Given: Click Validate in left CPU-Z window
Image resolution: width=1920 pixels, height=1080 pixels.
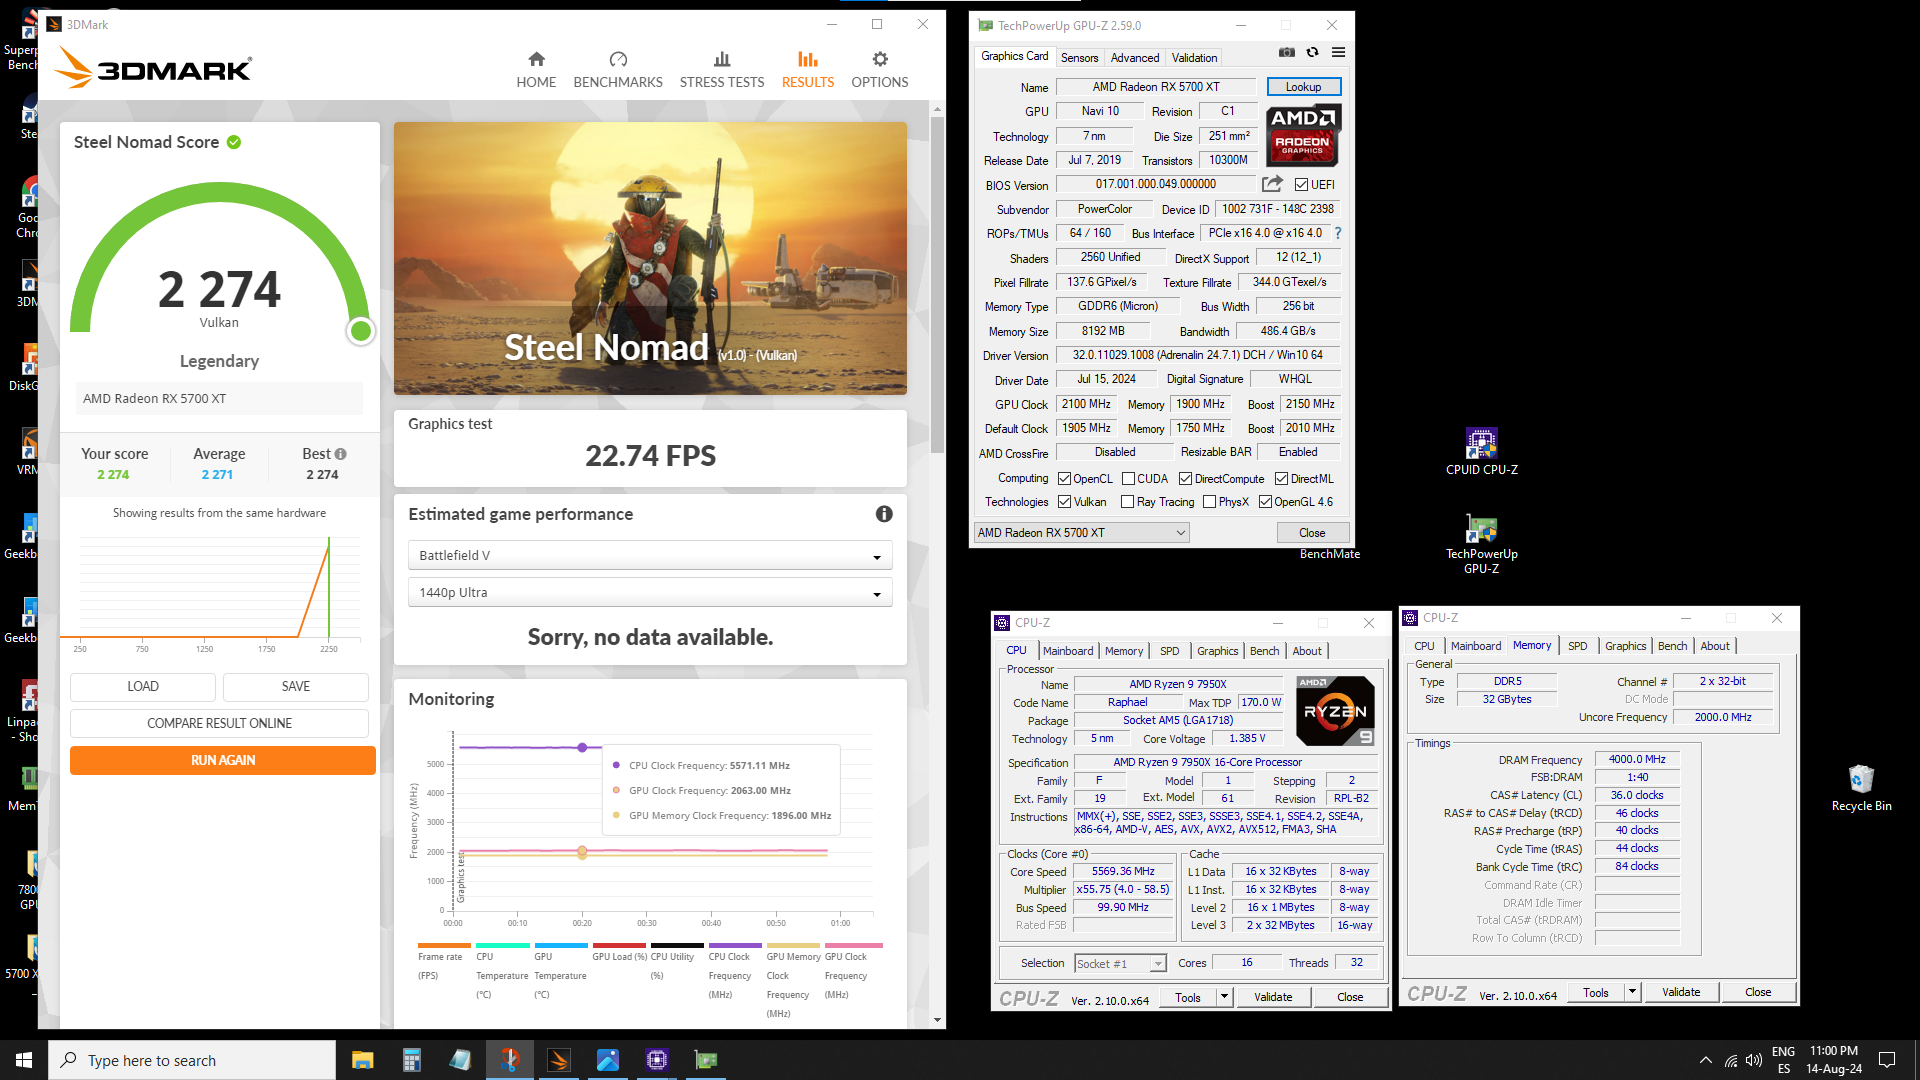Looking at the screenshot, I should 1273,997.
